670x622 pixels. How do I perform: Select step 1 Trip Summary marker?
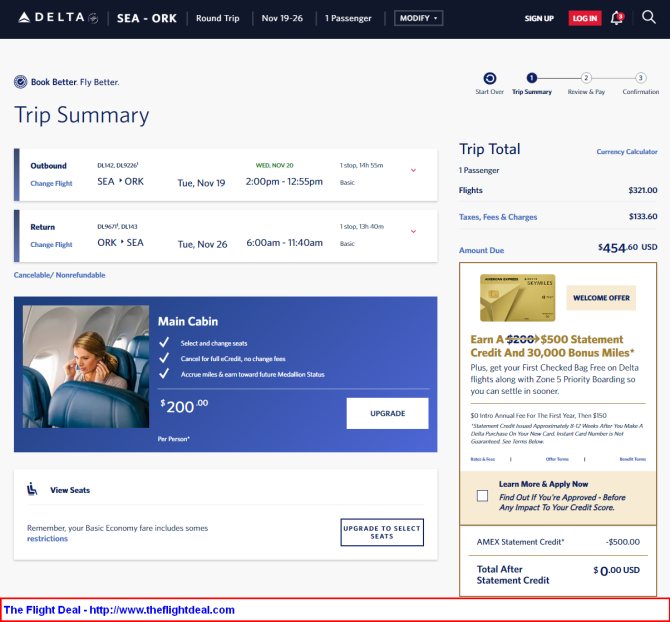[532, 78]
